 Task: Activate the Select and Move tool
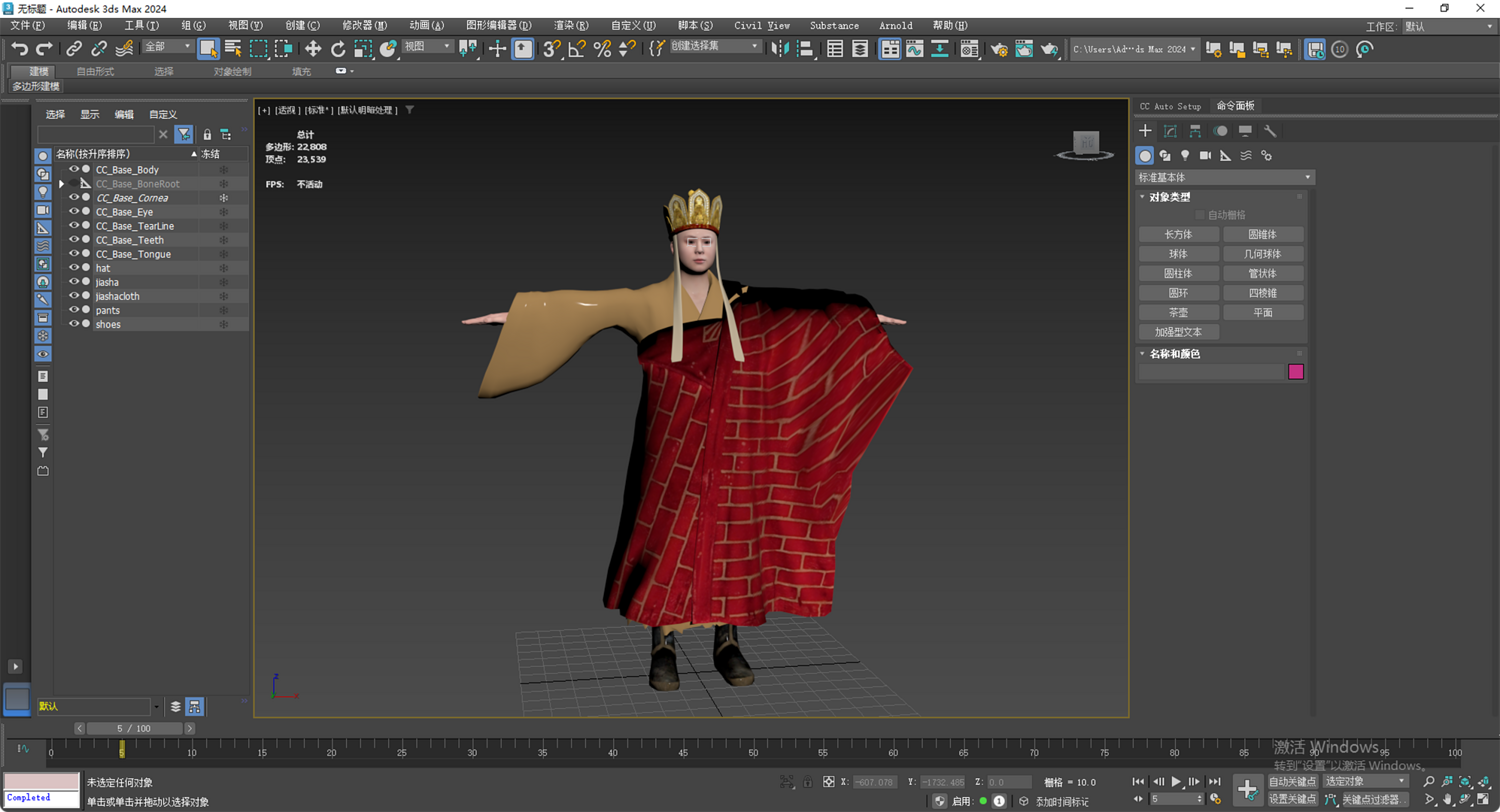[x=313, y=48]
